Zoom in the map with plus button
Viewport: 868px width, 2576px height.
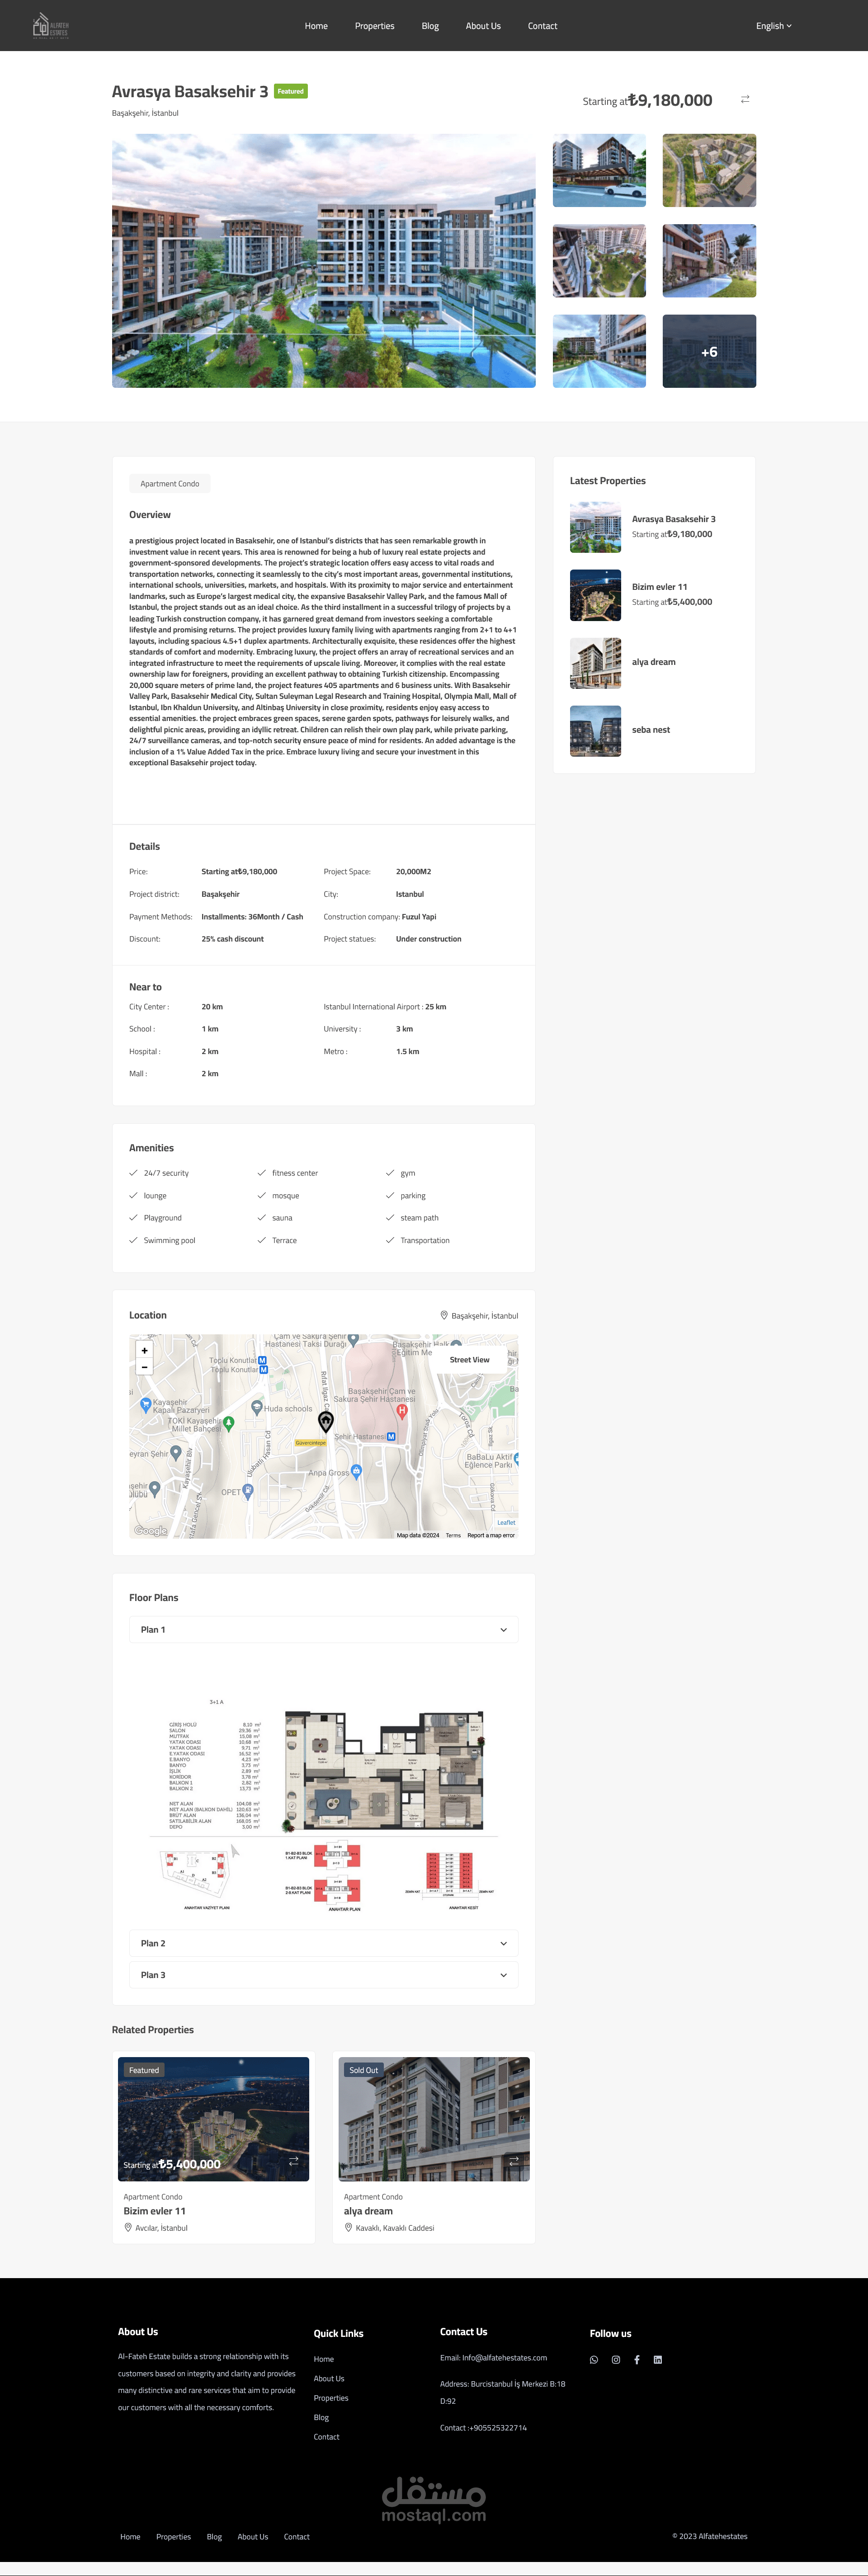pyautogui.click(x=145, y=1350)
